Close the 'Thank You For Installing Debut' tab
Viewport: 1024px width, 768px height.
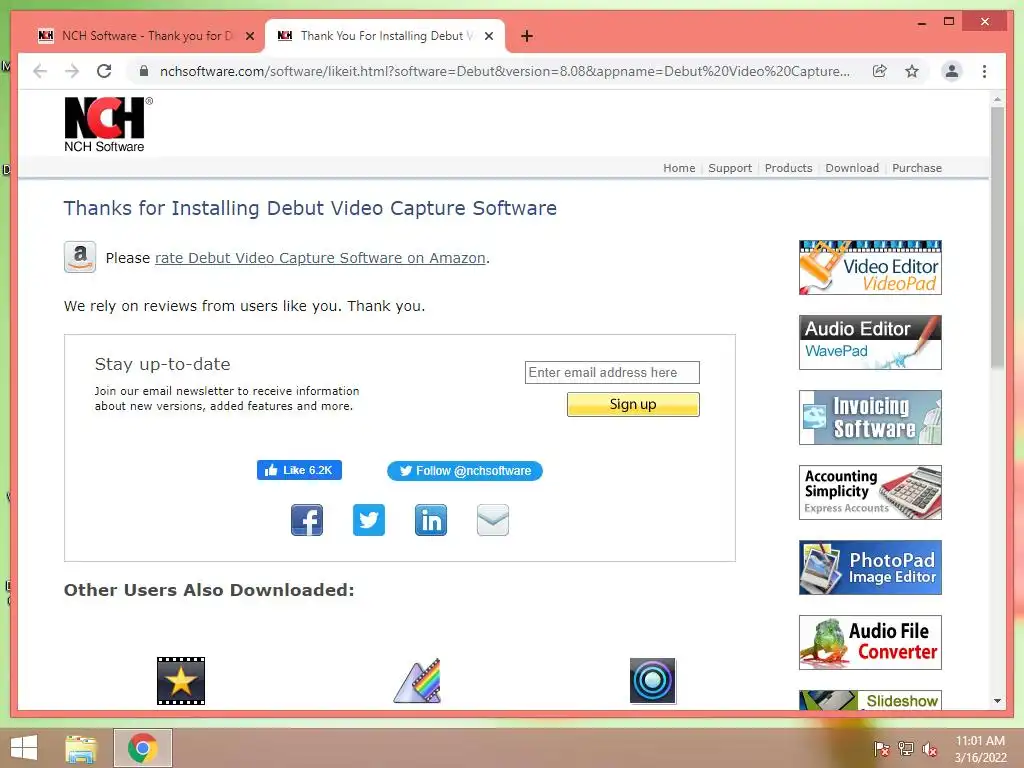coord(488,36)
